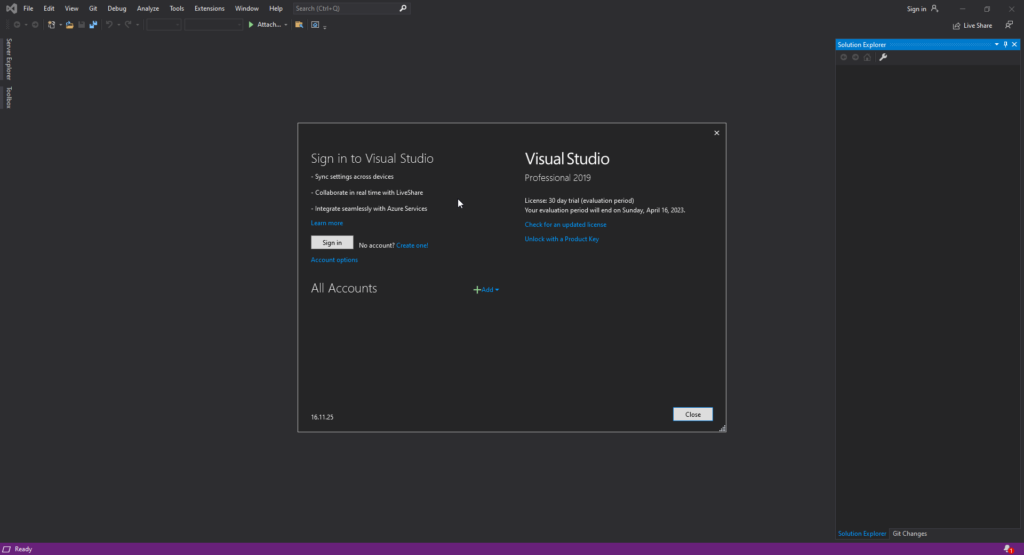Click Solution Explorer Home icon

click(x=867, y=57)
